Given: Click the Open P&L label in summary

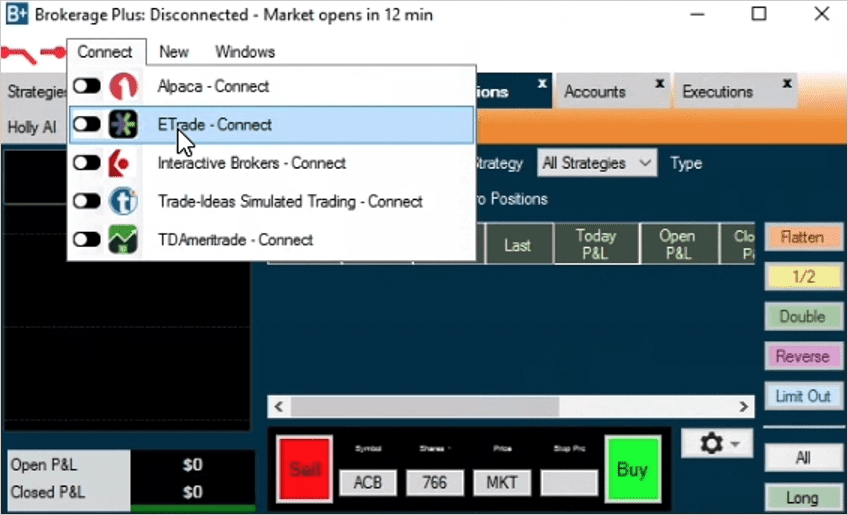Looking at the screenshot, I should coord(44,465).
